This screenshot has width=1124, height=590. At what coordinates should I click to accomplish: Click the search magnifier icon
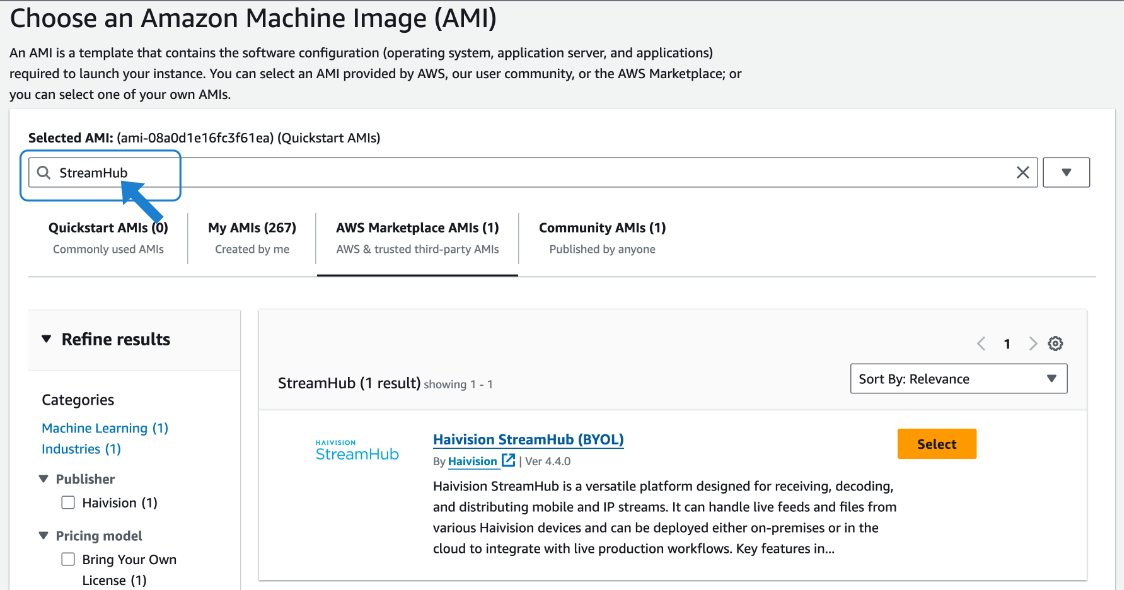43,173
